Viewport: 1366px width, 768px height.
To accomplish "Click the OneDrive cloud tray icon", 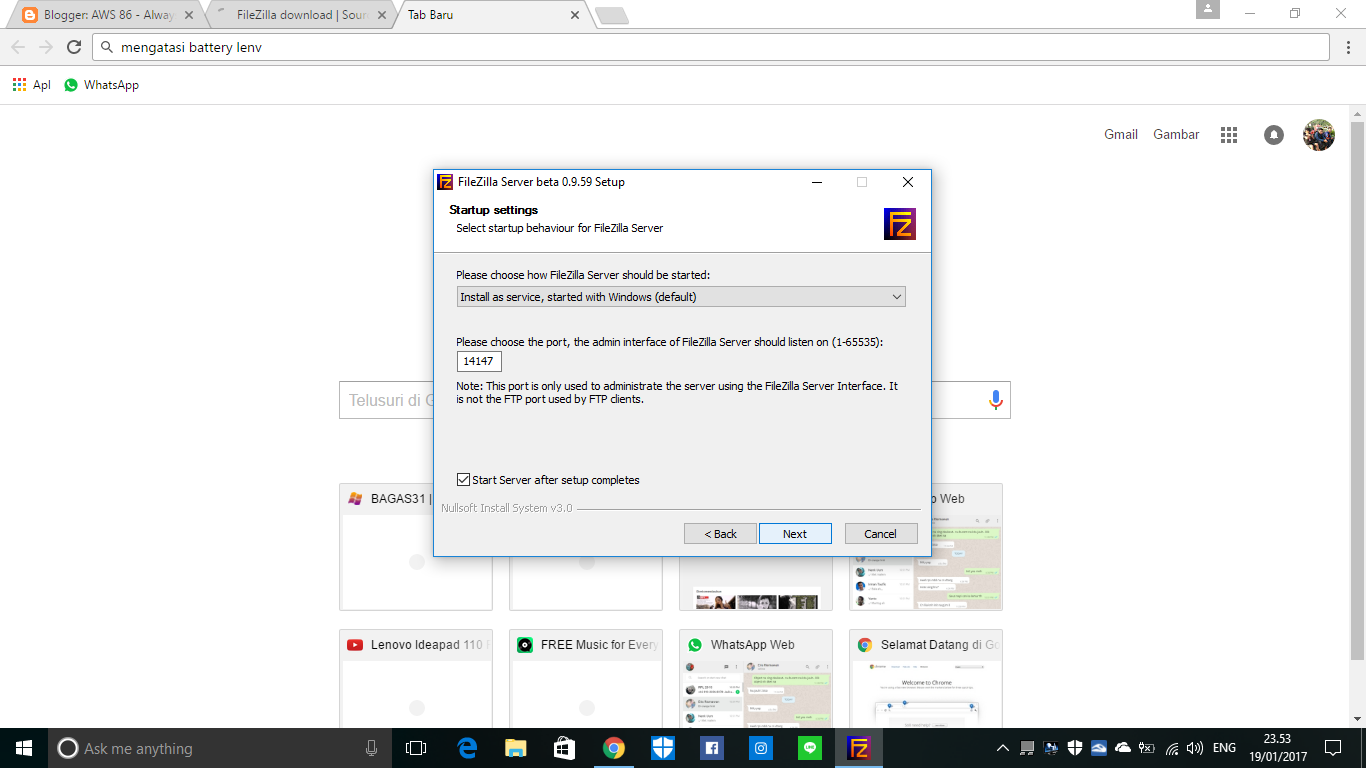I will pyautogui.click(x=1122, y=748).
